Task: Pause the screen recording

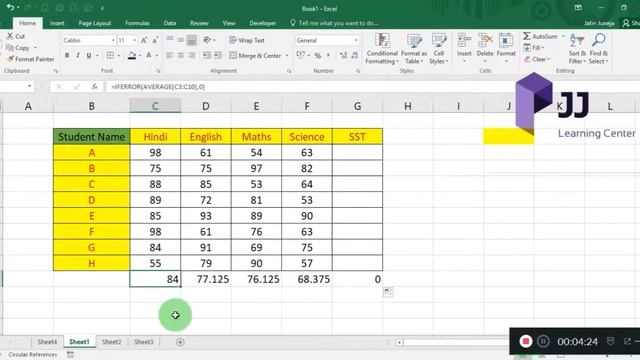Action: [x=543, y=341]
